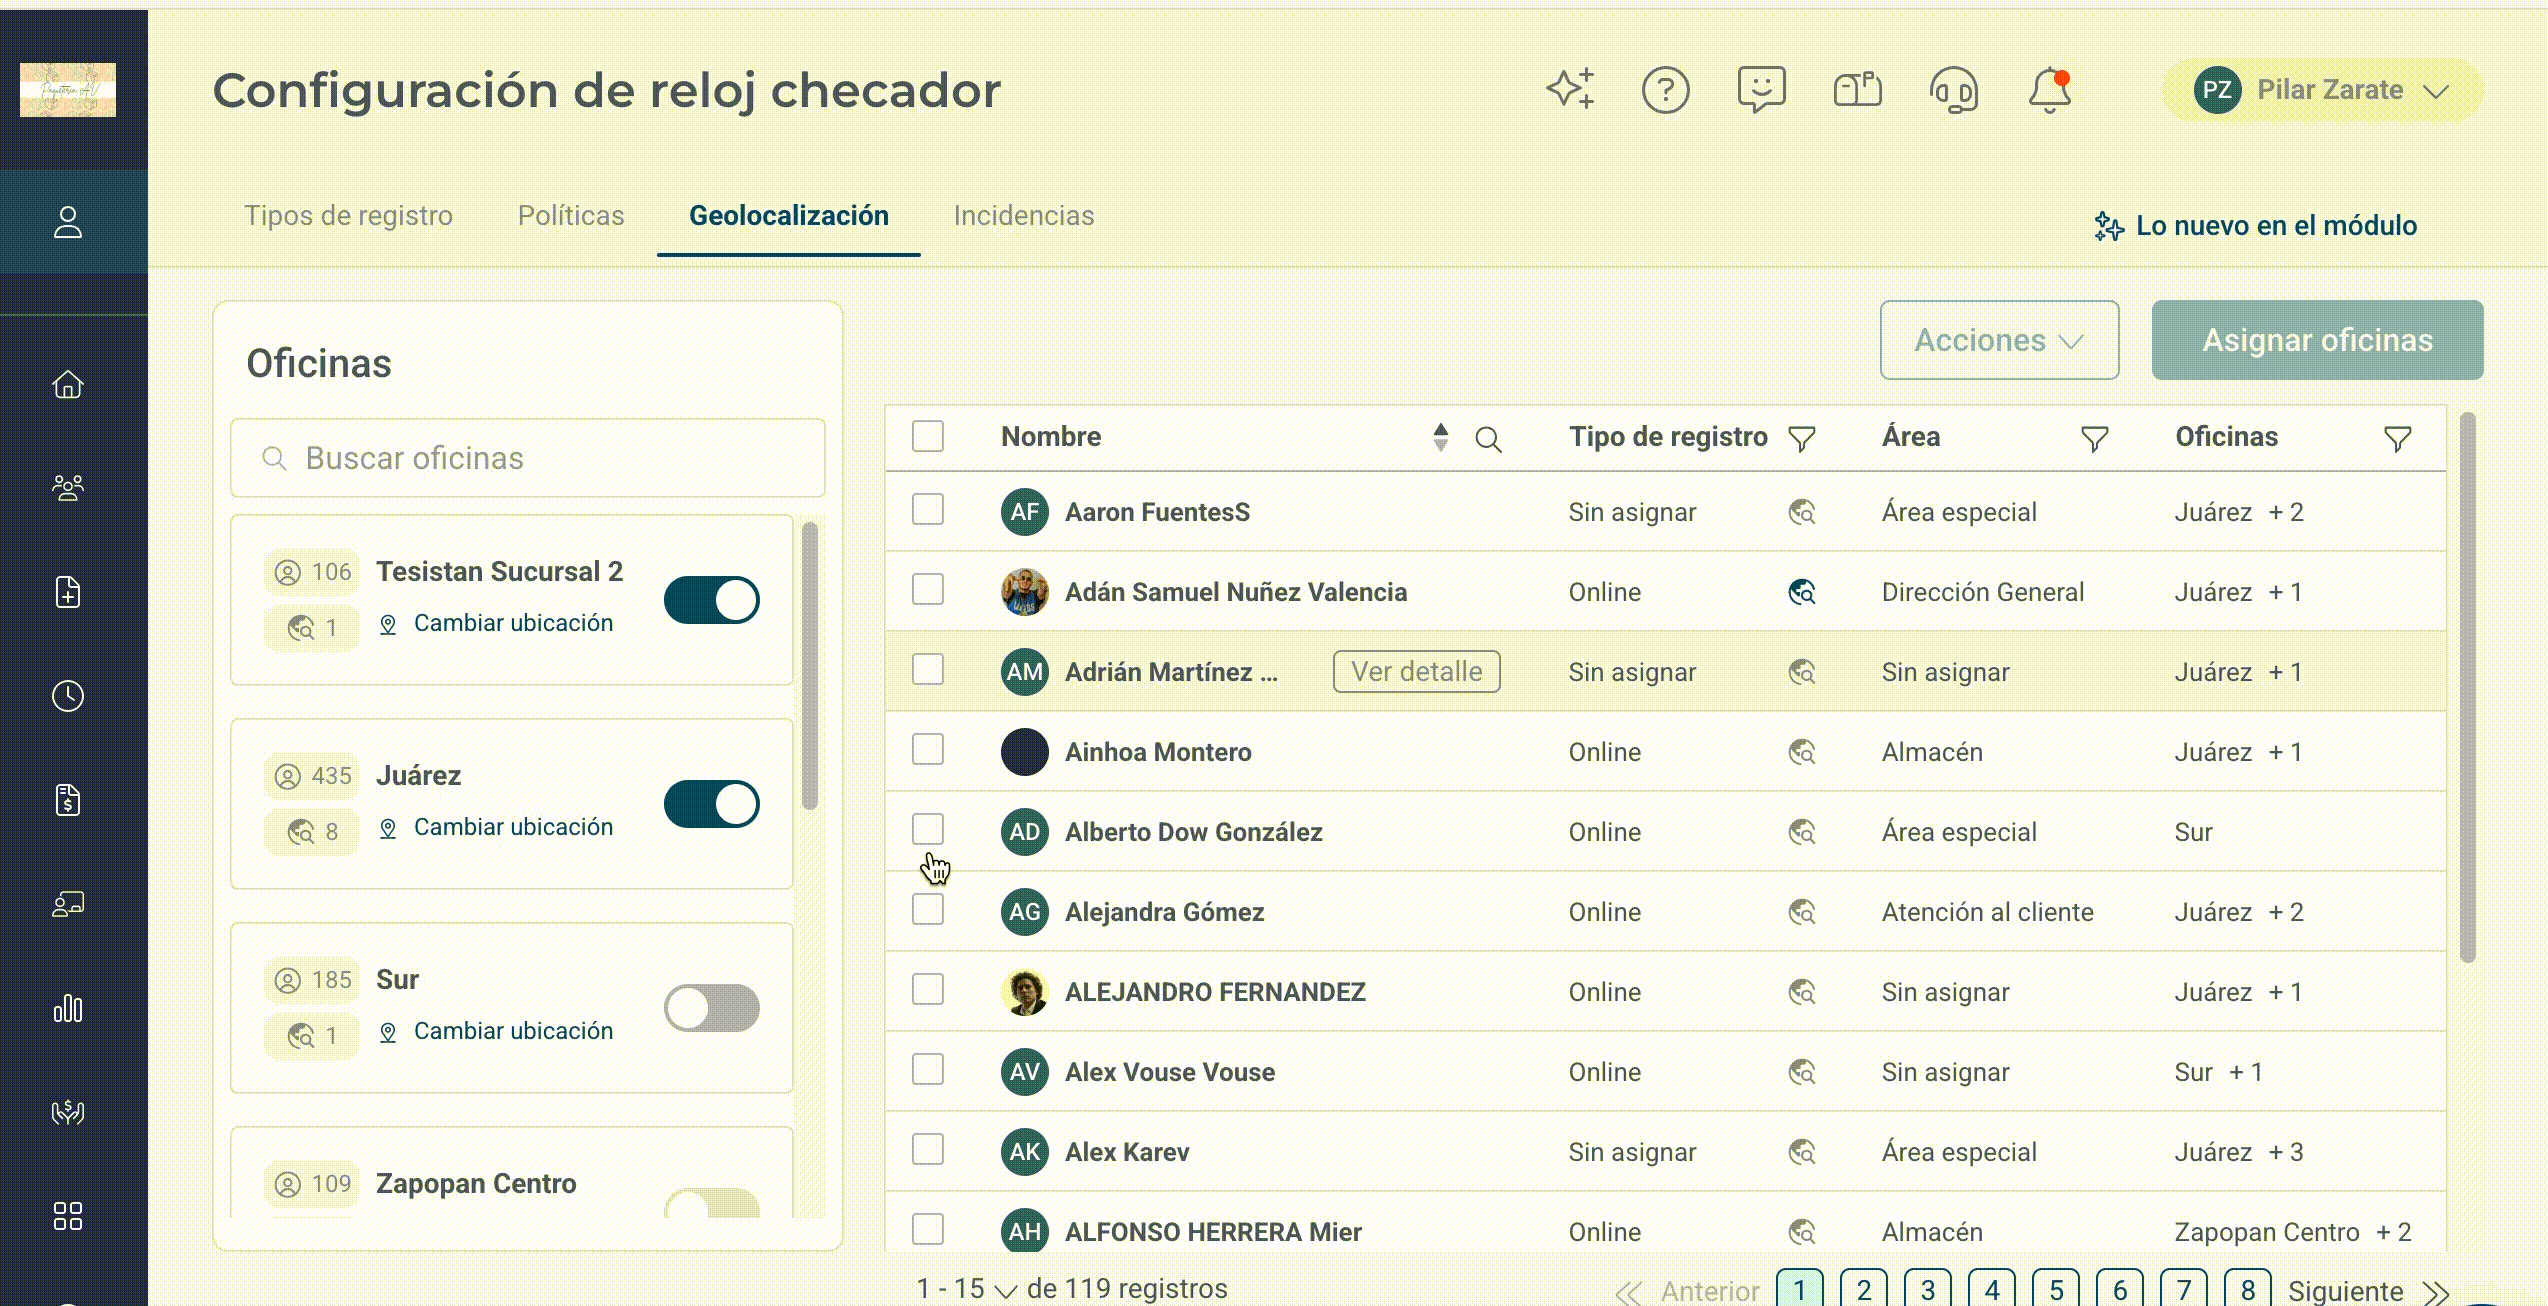Switch to Tipos de registro tab
This screenshot has width=2548, height=1306.
click(x=349, y=216)
